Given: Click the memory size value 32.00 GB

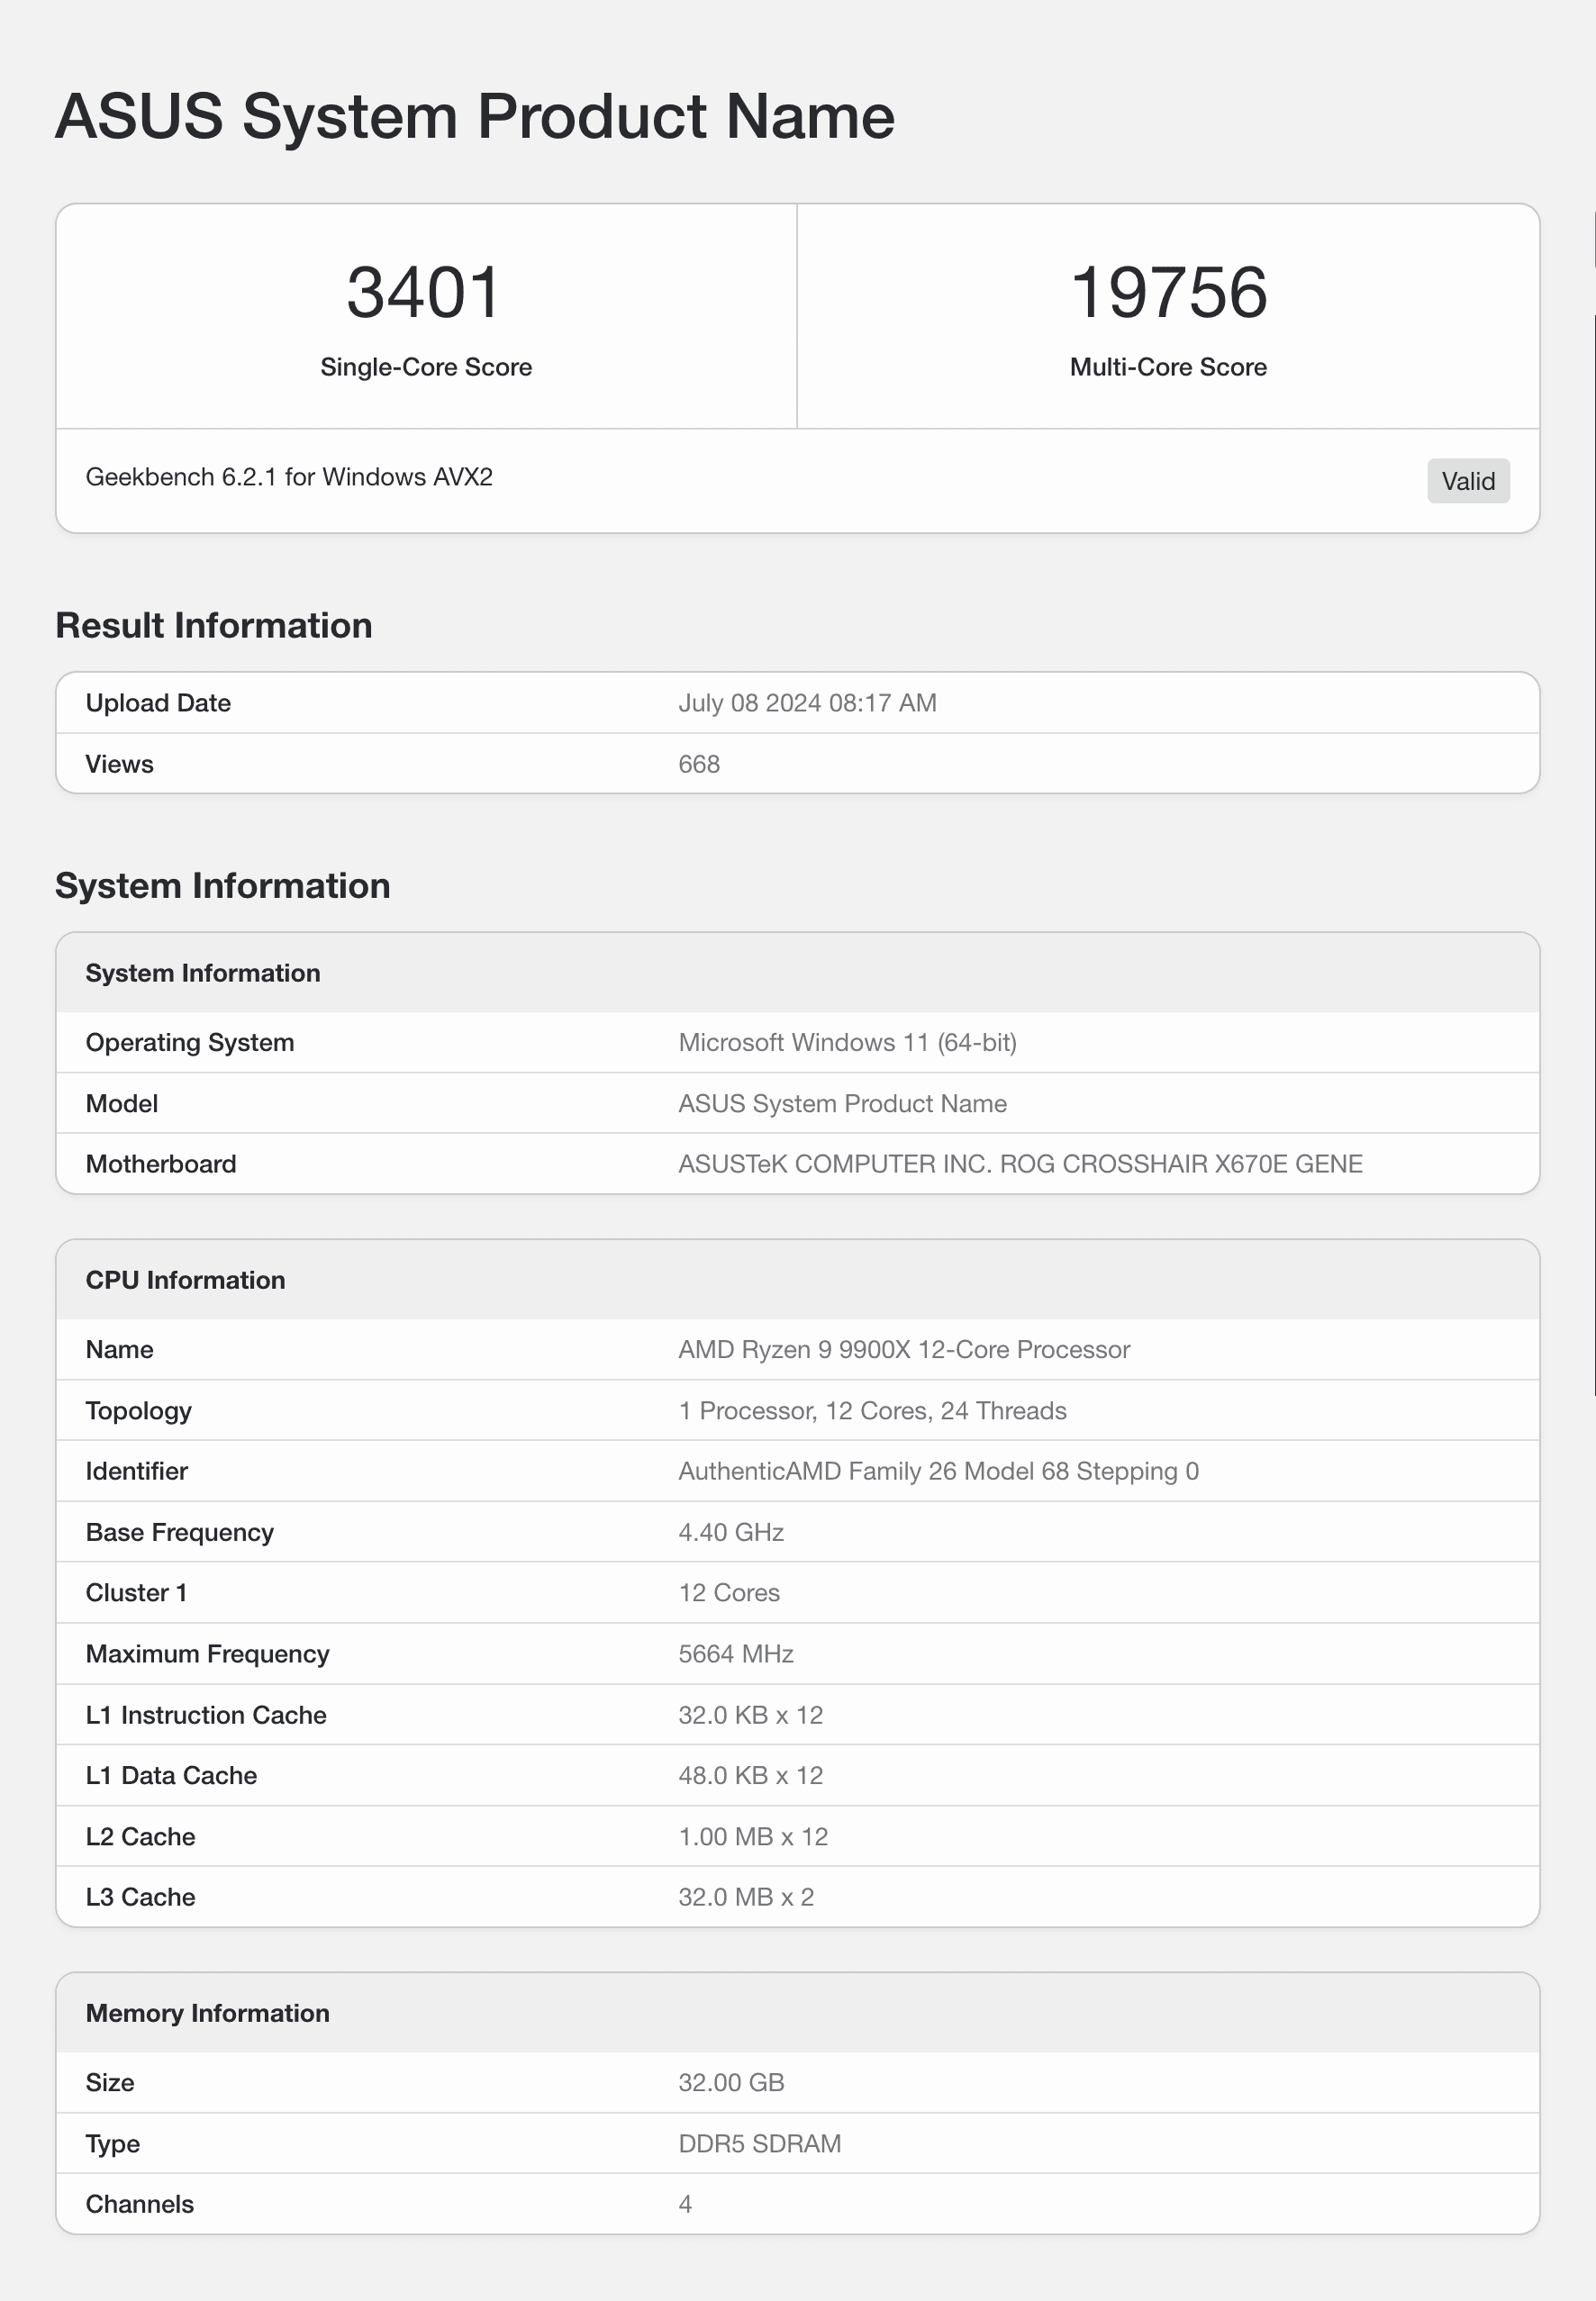Looking at the screenshot, I should pos(731,2082).
